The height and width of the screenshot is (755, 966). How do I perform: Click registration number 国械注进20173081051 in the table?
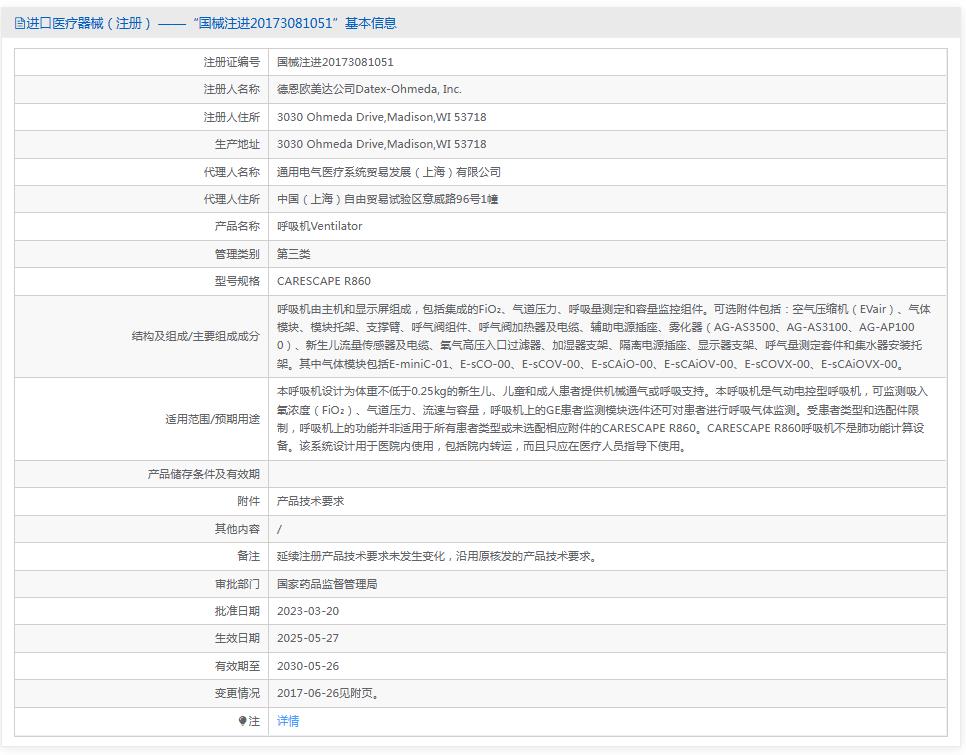(x=335, y=62)
